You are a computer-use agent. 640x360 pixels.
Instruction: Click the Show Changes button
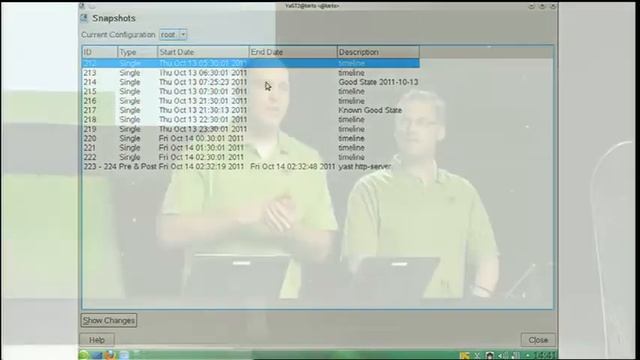coord(109,320)
